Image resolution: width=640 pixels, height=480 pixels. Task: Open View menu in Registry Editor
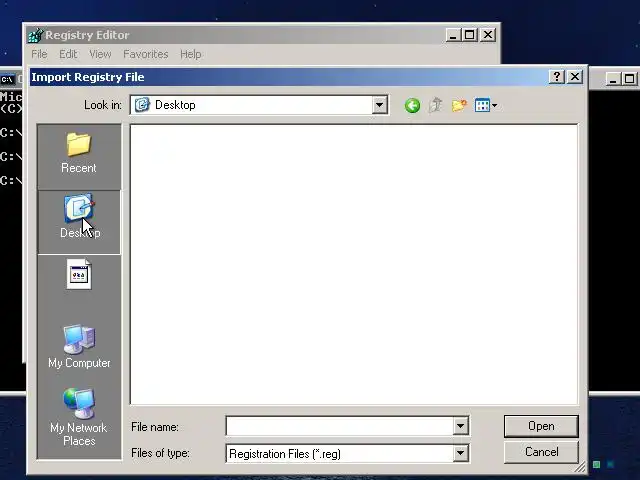100,54
